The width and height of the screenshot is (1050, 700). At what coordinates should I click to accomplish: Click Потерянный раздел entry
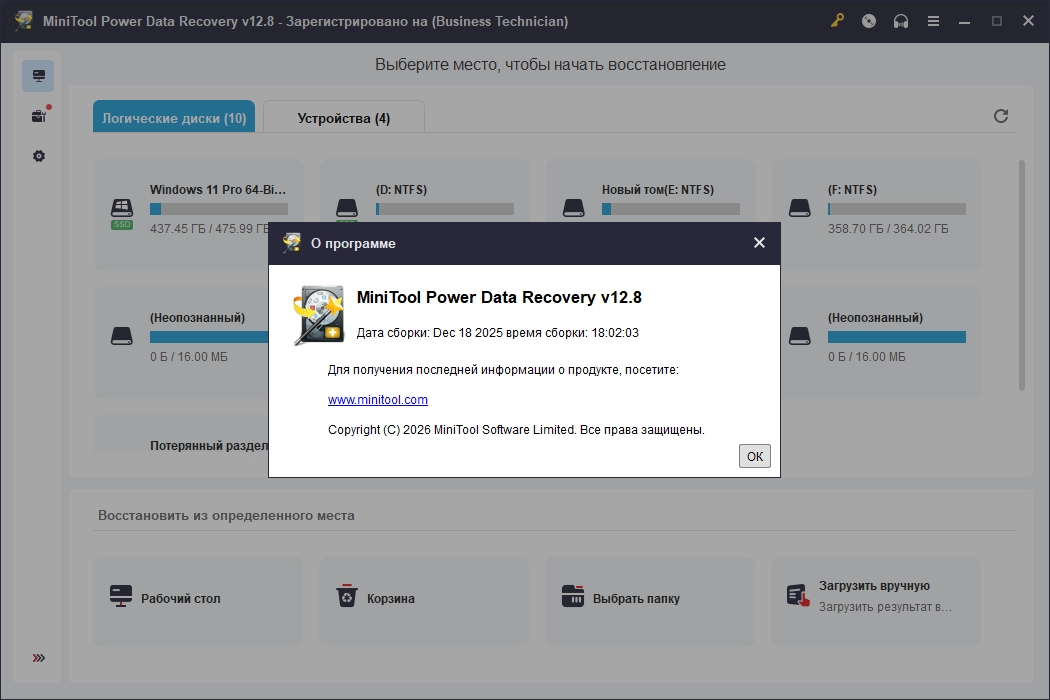click(209, 445)
